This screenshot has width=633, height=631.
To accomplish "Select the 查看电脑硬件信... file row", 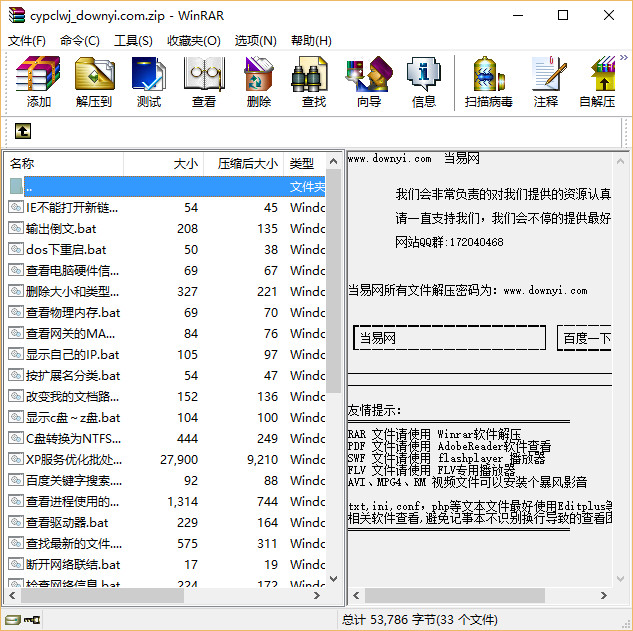I will pos(166,270).
